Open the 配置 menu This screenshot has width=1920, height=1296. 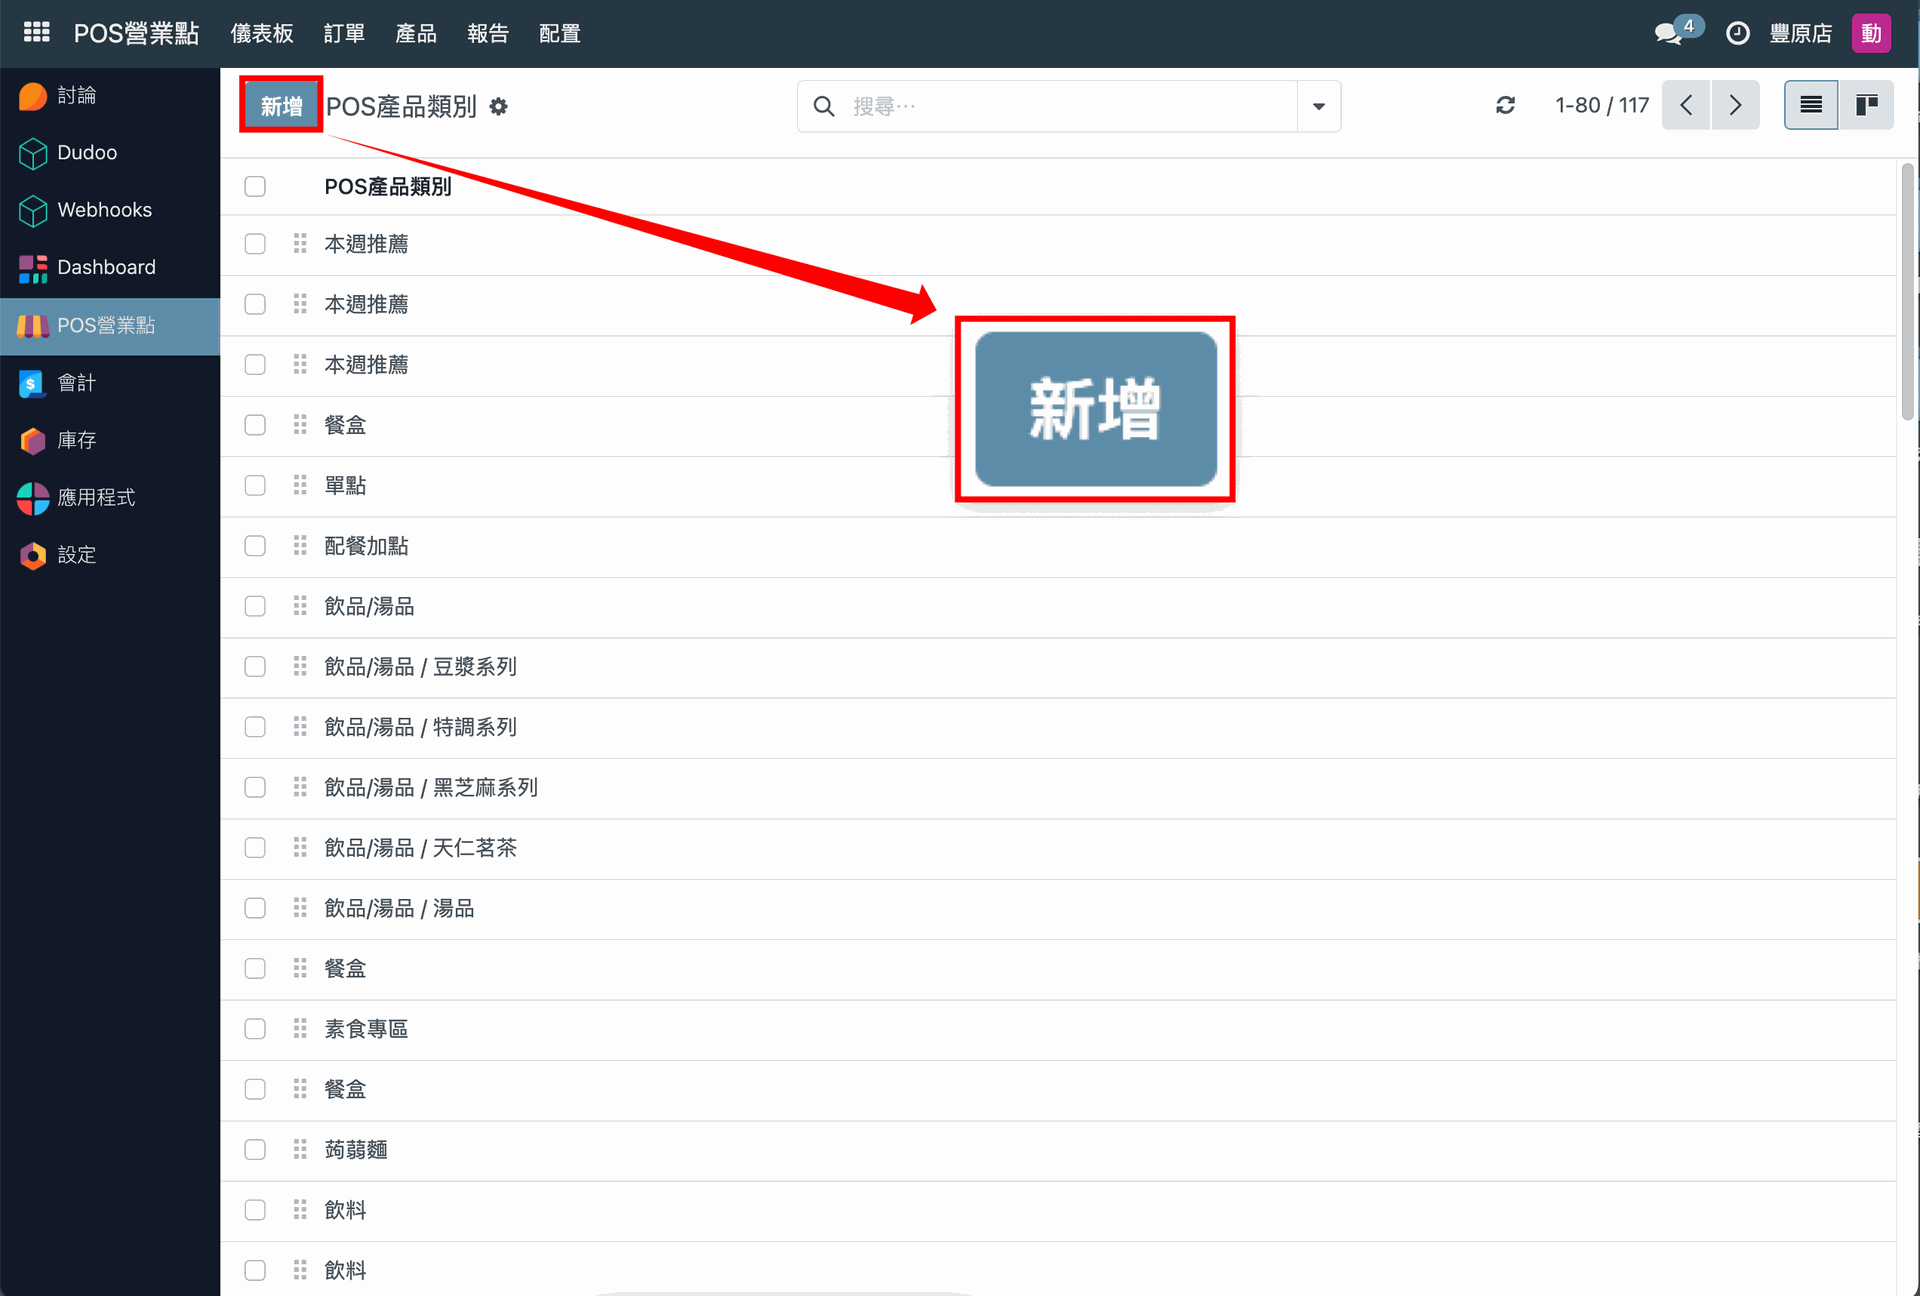[x=559, y=33]
